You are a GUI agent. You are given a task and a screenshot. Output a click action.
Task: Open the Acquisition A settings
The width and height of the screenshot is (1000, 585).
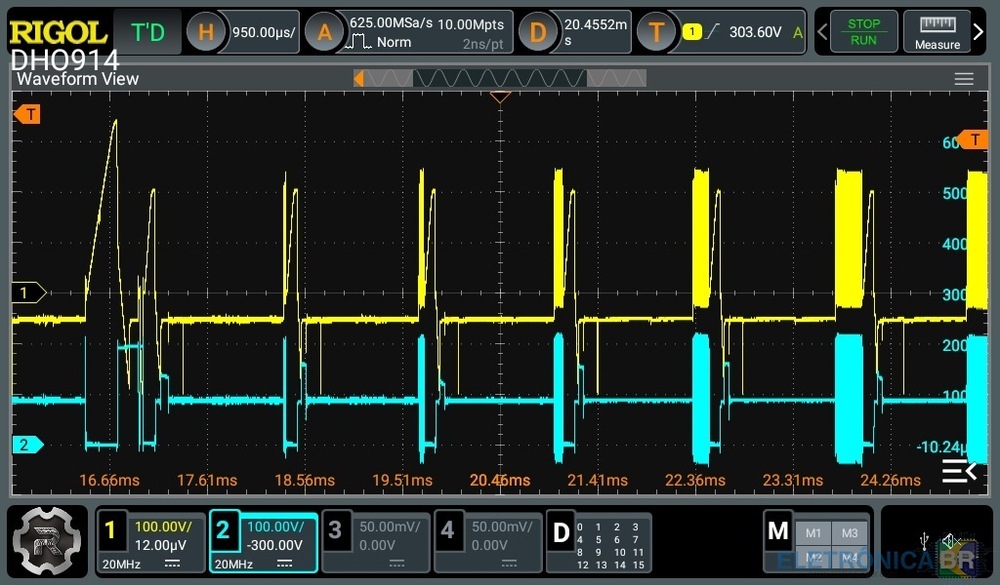[x=324, y=31]
